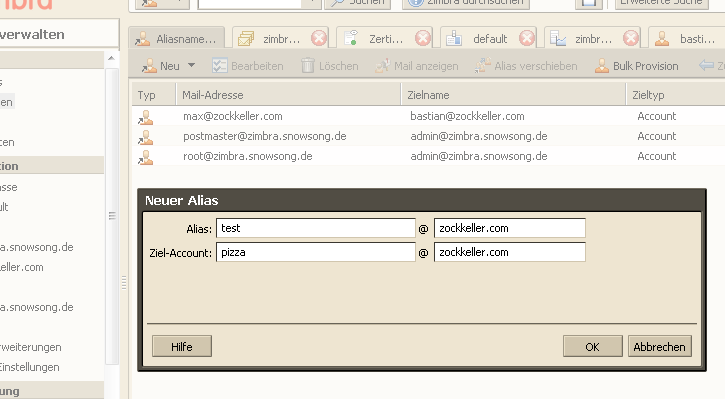
Task: Close the second zimbr tab with chart icon
Action: [x=631, y=38]
